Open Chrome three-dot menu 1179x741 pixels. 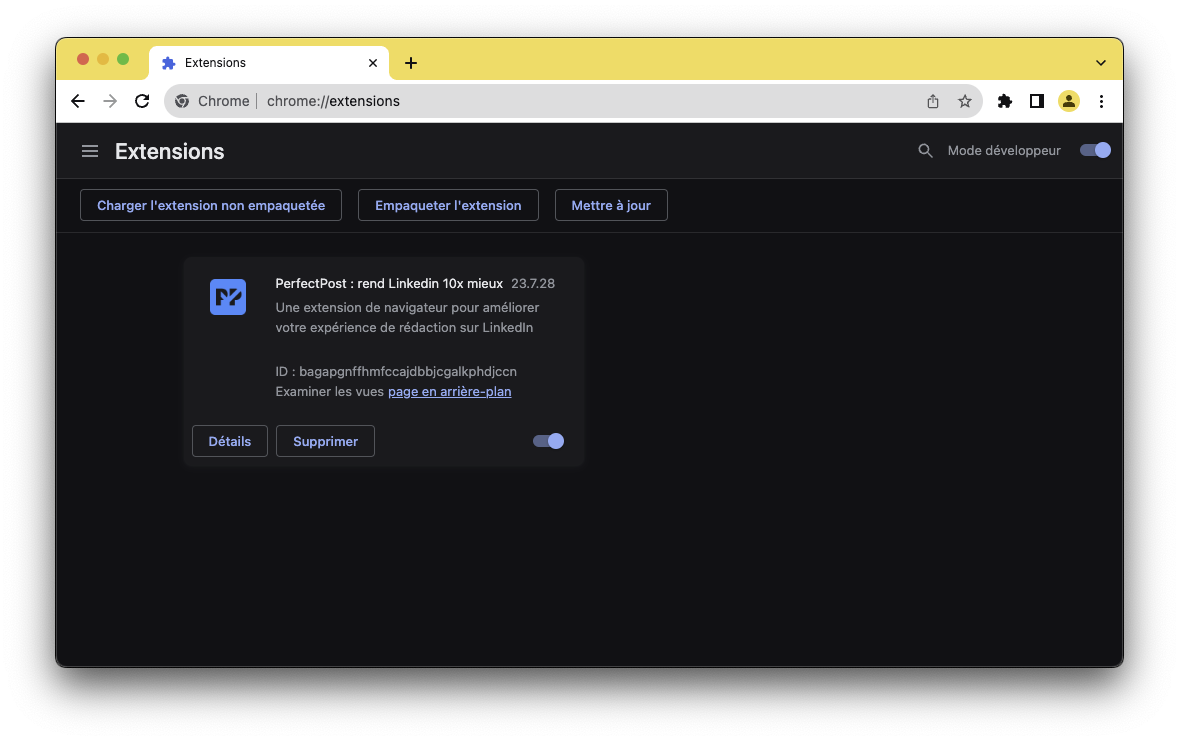point(1101,101)
